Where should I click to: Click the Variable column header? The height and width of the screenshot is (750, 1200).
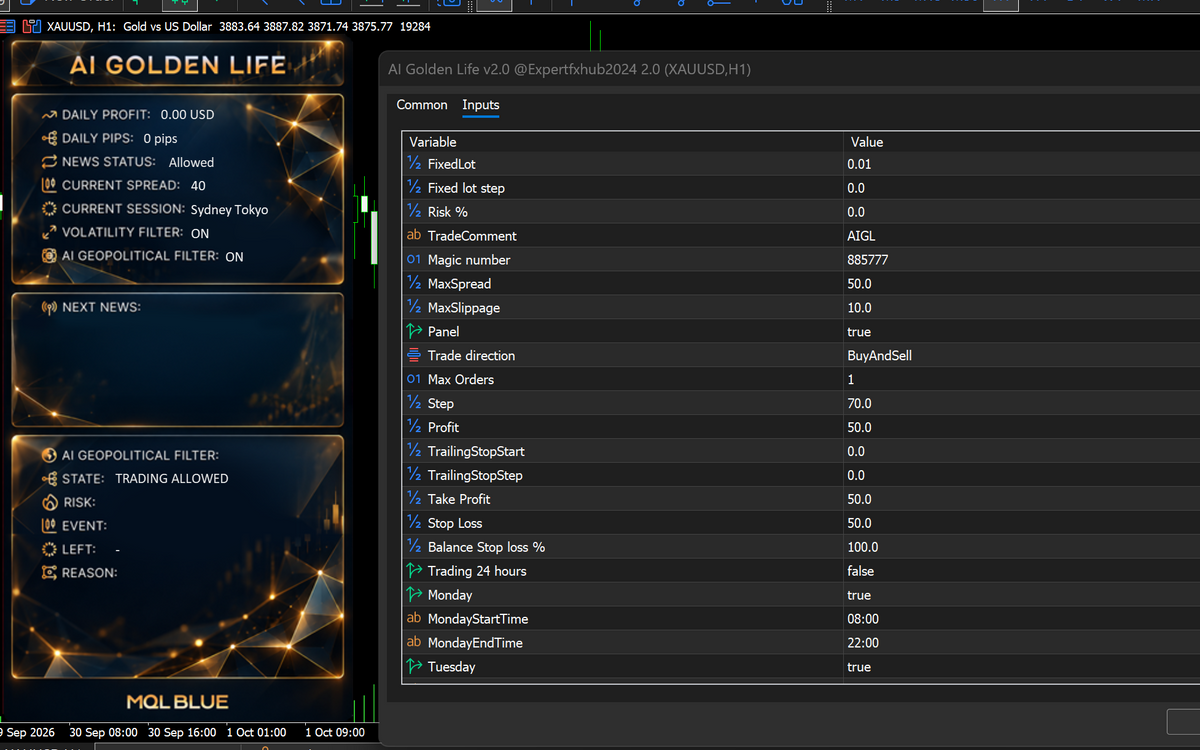(433, 142)
